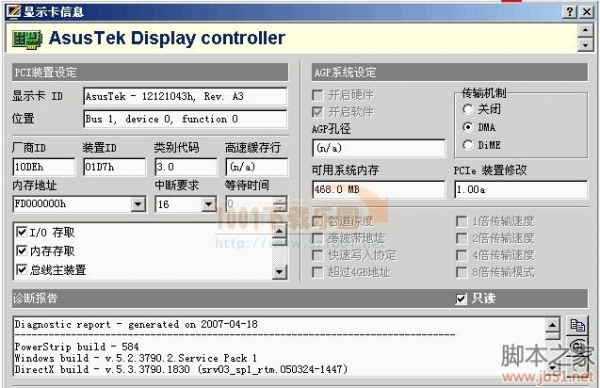Viewport: 600px width, 388px height.
Task: Select the DiME radio button
Action: 468,145
